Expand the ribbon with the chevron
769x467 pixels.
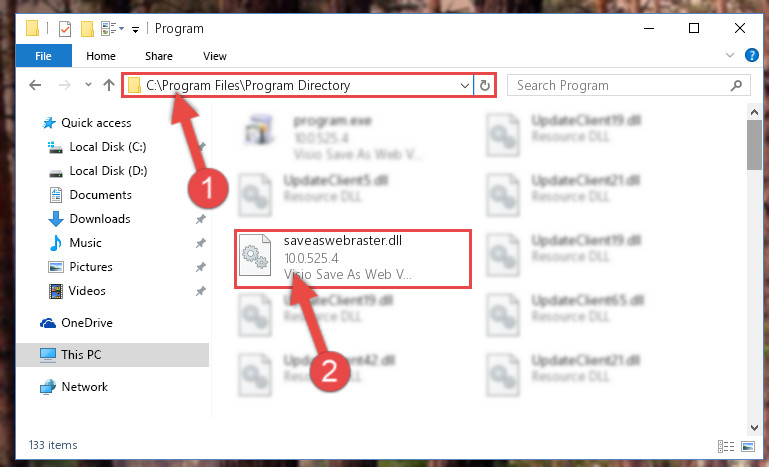click(730, 55)
